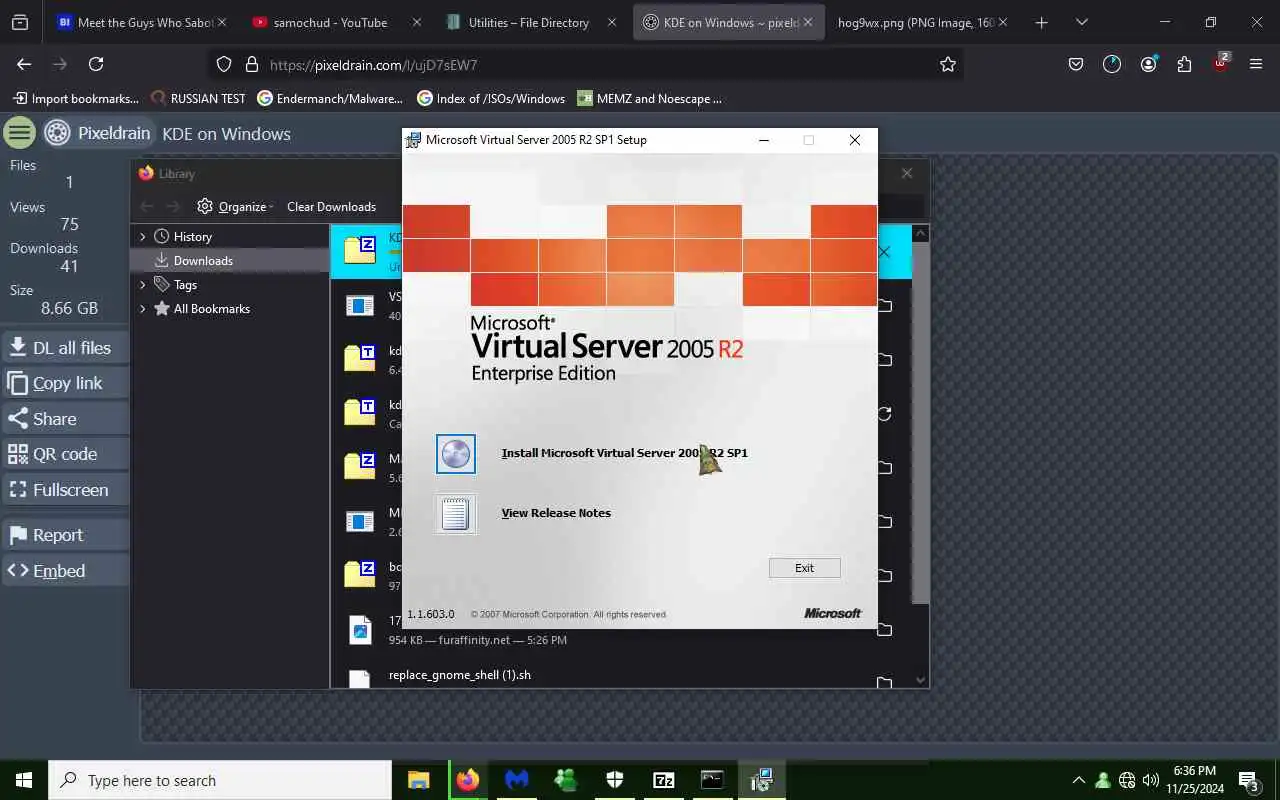Open the Embed option
Viewport: 1280px width, 800px height.
click(65, 571)
